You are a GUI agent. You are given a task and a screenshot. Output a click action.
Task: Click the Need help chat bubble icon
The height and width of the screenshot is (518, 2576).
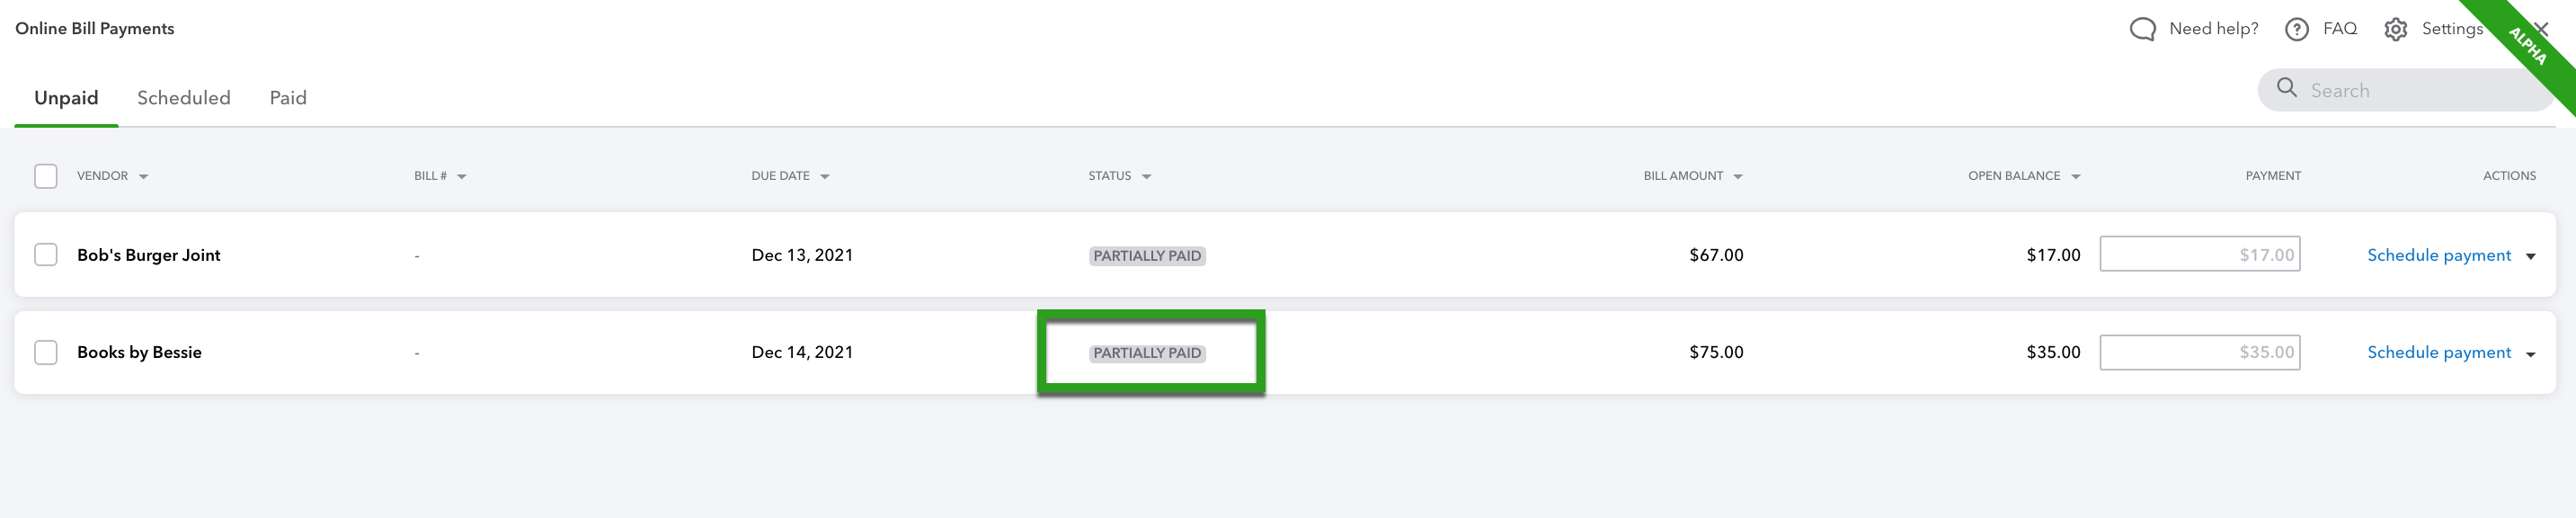pyautogui.click(x=2142, y=29)
